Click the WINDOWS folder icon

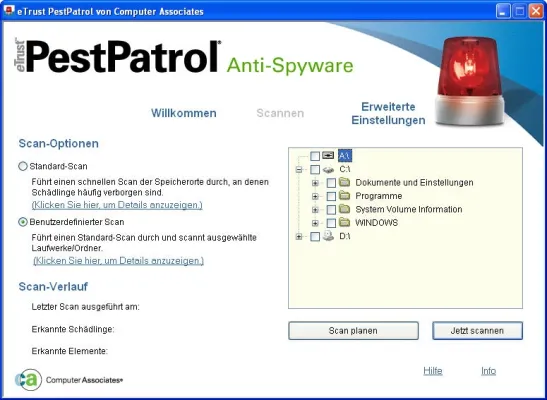click(x=344, y=222)
